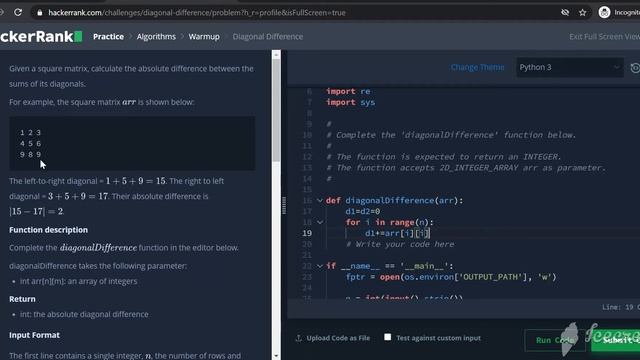Click the scrollbar up arrow in problem panel
The width and height of the screenshot is (640, 360).
[x=276, y=54]
